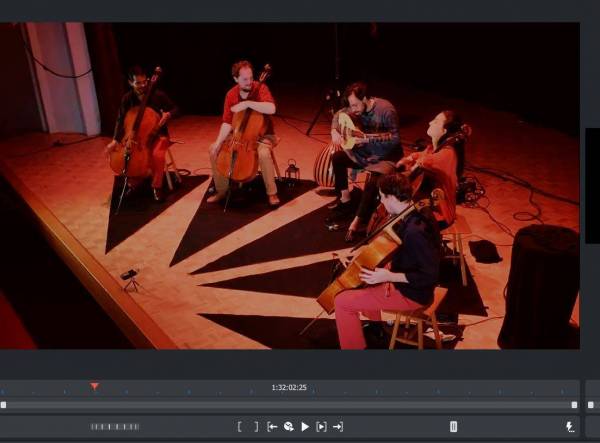Click the right handle of the zoom scrollbar
The image size is (600, 443).
pyautogui.click(x=574, y=405)
